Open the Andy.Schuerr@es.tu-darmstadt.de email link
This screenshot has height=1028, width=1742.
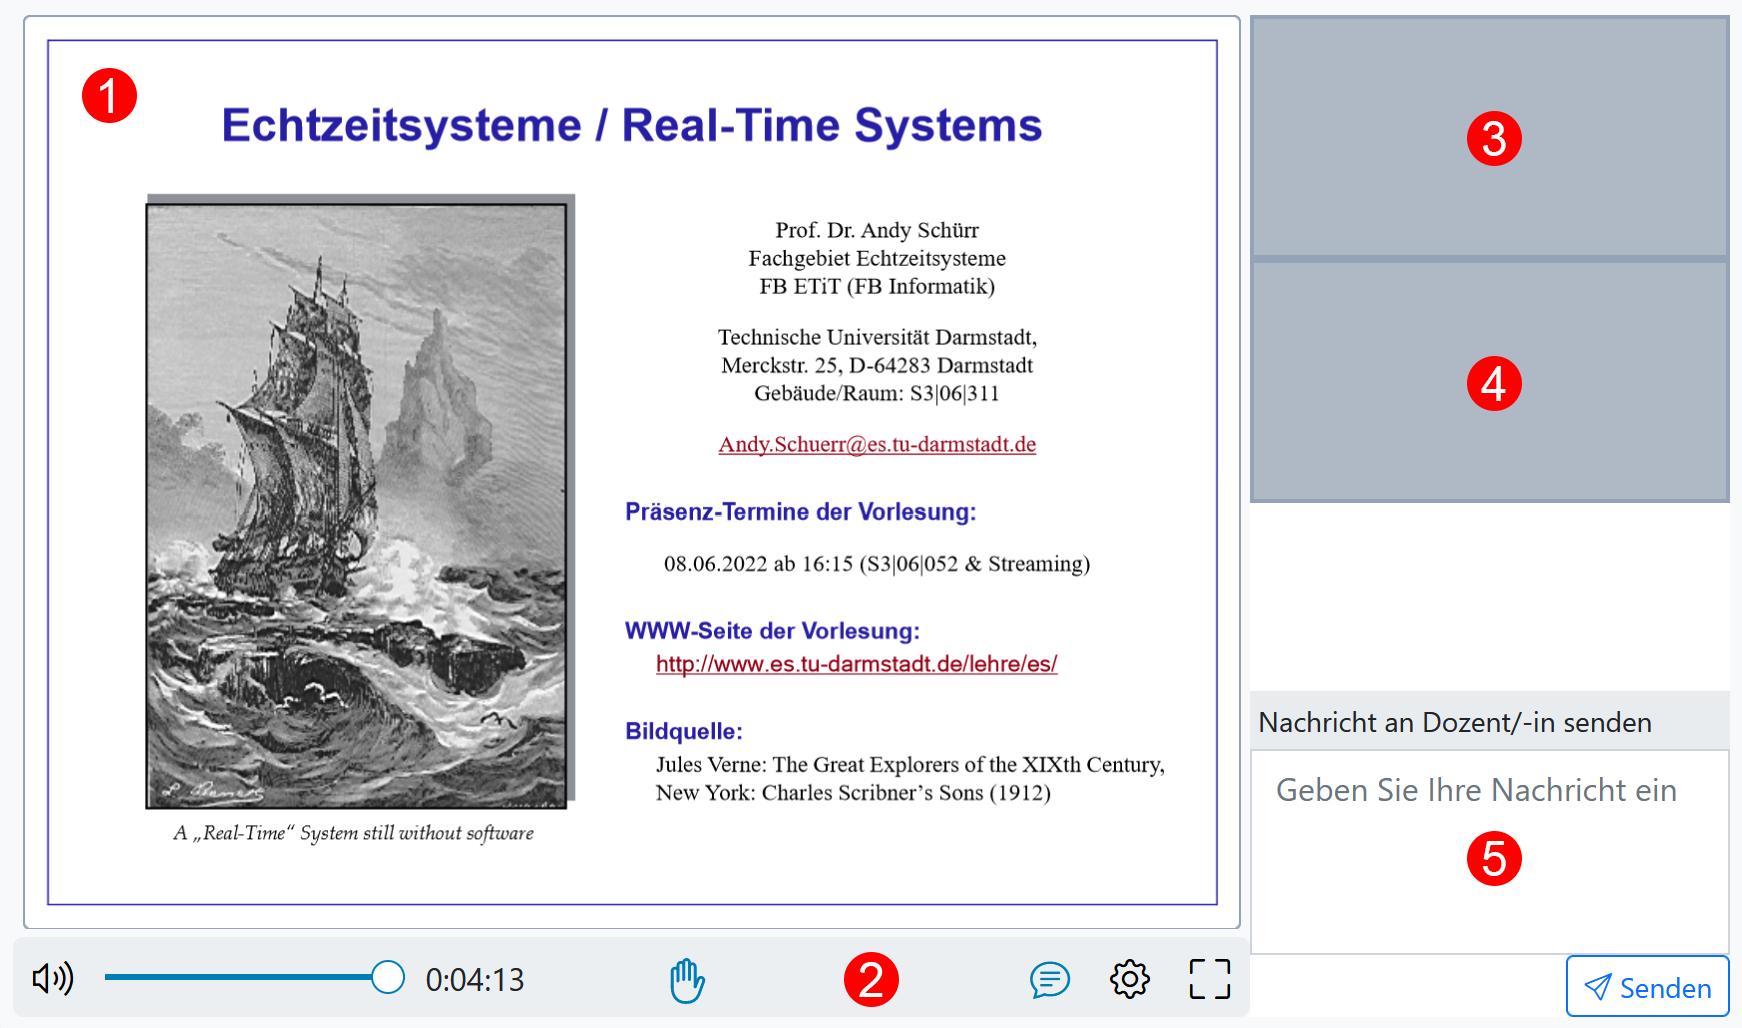coord(877,444)
